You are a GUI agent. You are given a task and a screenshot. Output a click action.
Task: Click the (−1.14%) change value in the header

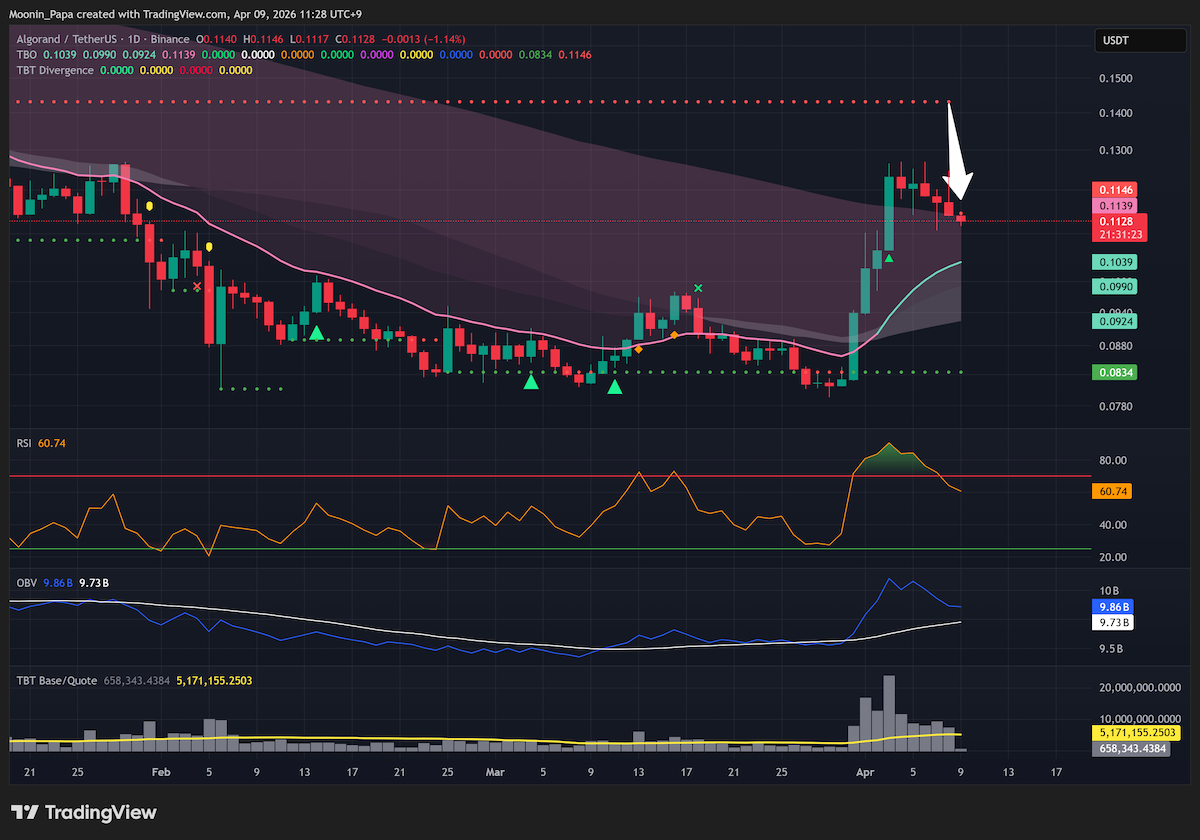pyautogui.click(x=443, y=38)
